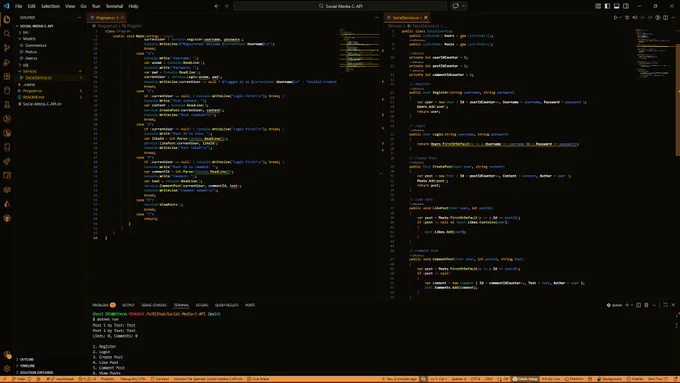The height and width of the screenshot is (383, 680).
Task: Close the bottom panel
Action: pyautogui.click(x=673, y=305)
